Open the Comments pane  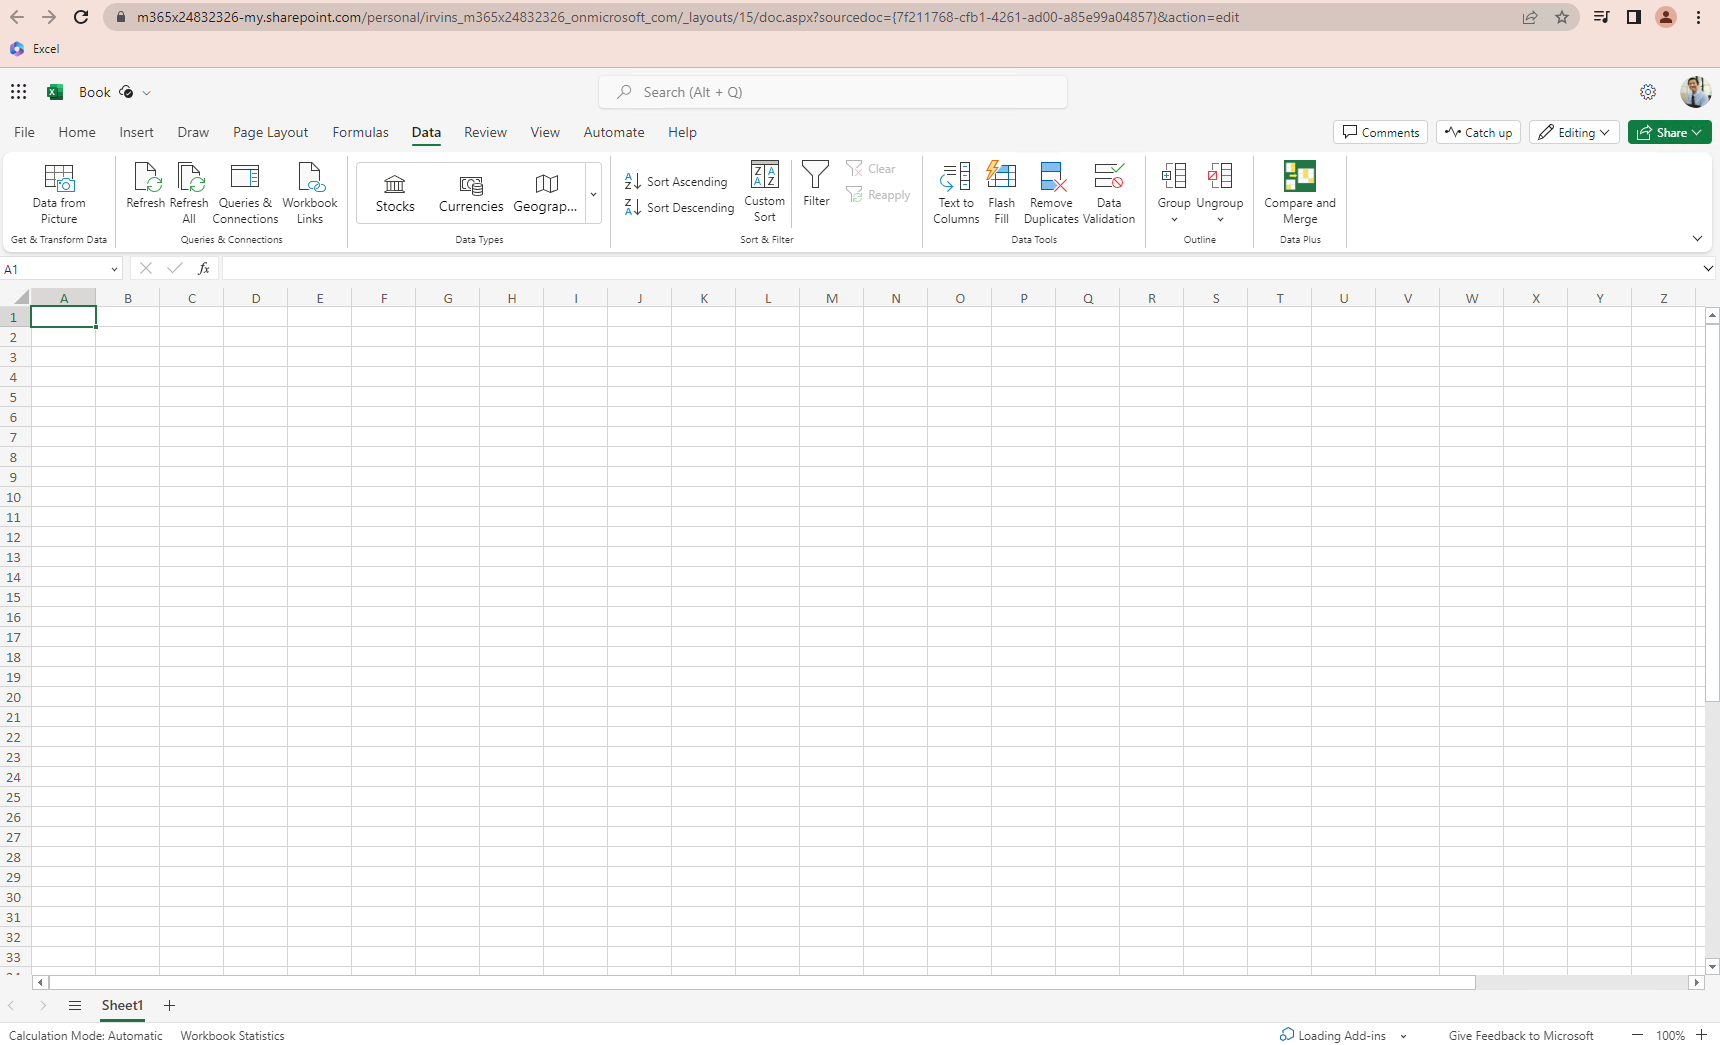[1380, 131]
